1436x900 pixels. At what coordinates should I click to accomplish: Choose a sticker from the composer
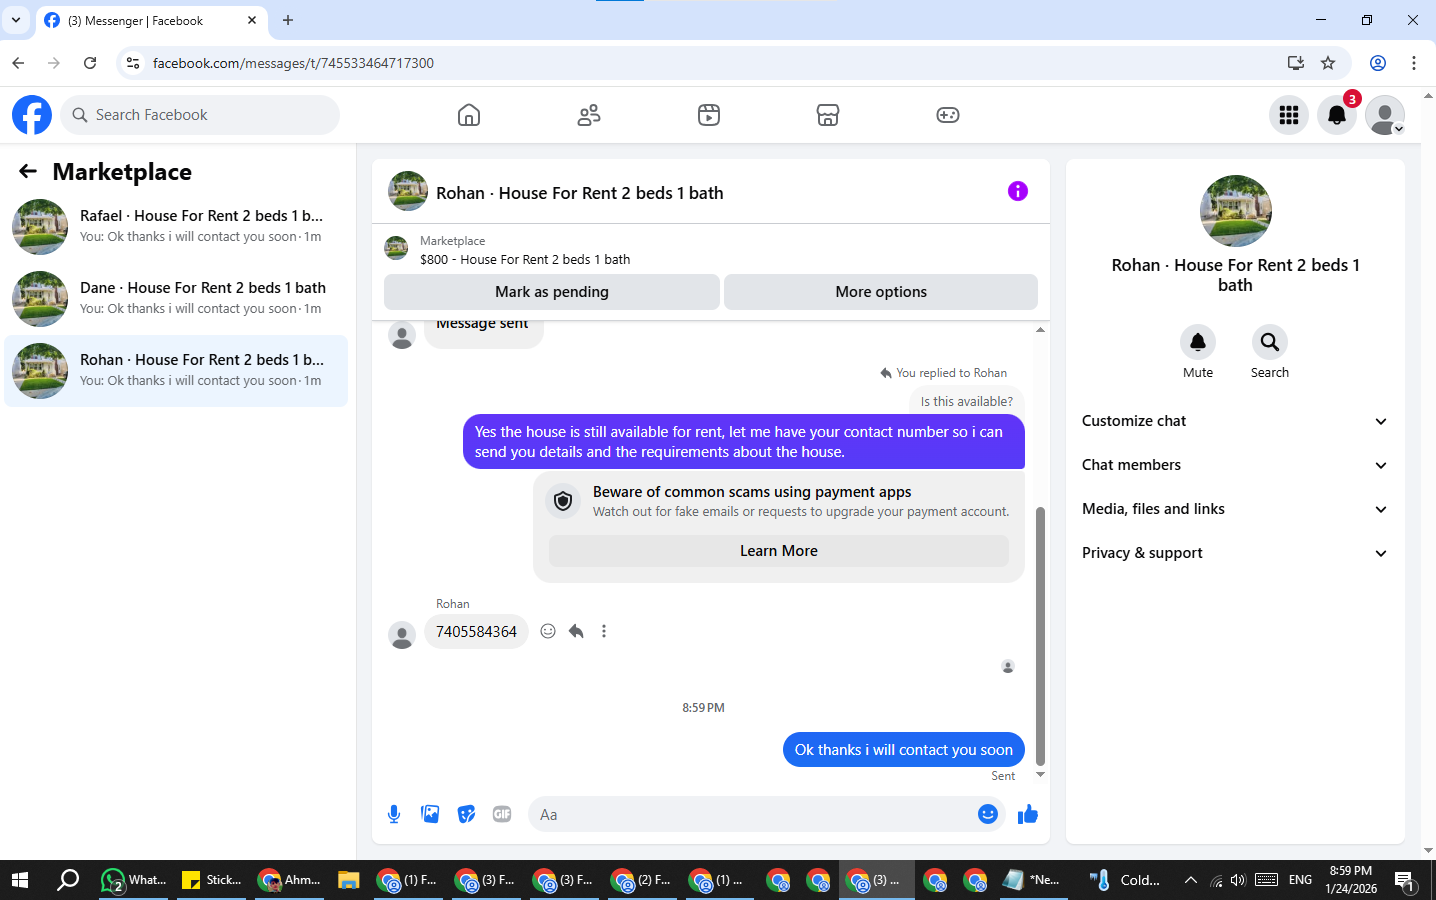[x=466, y=814]
